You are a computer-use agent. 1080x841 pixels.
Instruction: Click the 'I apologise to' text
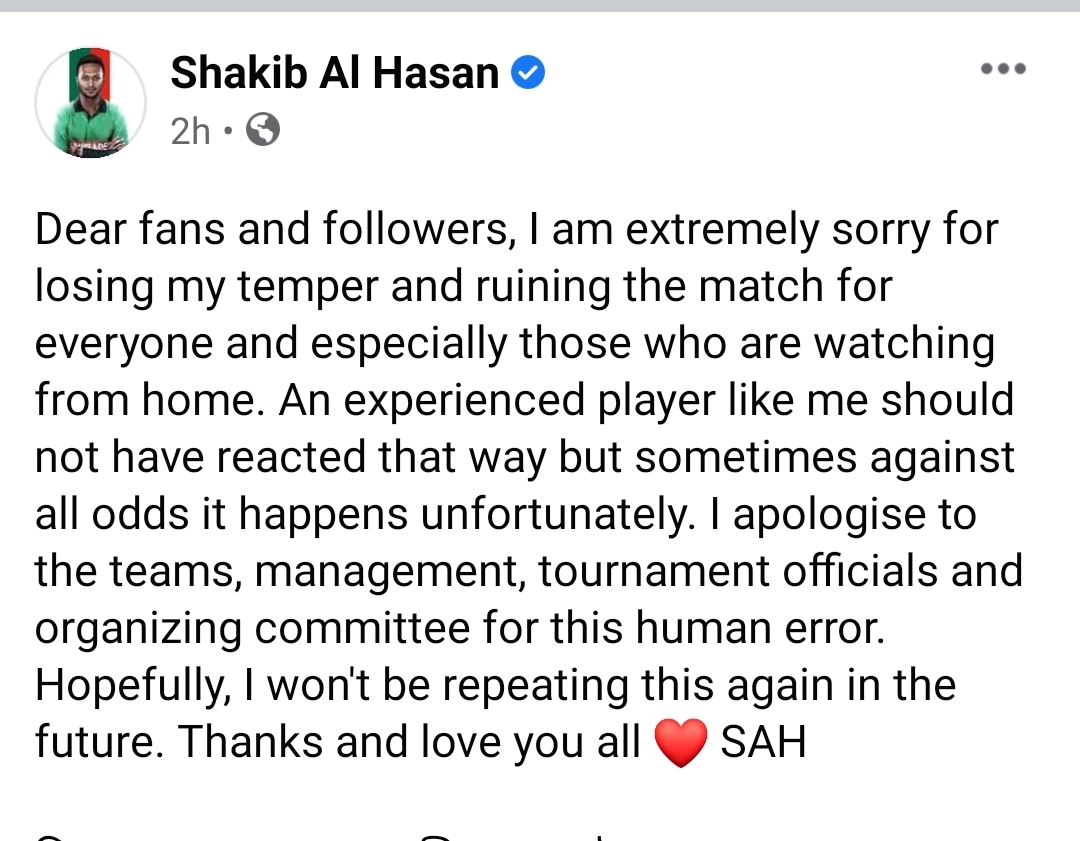click(855, 515)
